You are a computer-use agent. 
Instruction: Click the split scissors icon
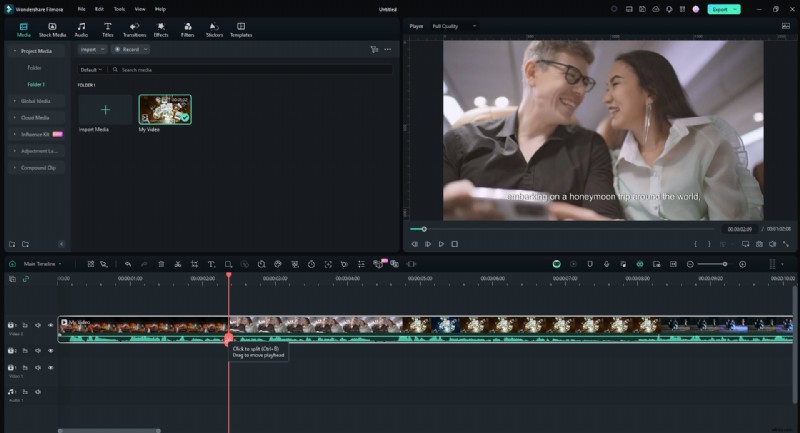(x=178, y=264)
